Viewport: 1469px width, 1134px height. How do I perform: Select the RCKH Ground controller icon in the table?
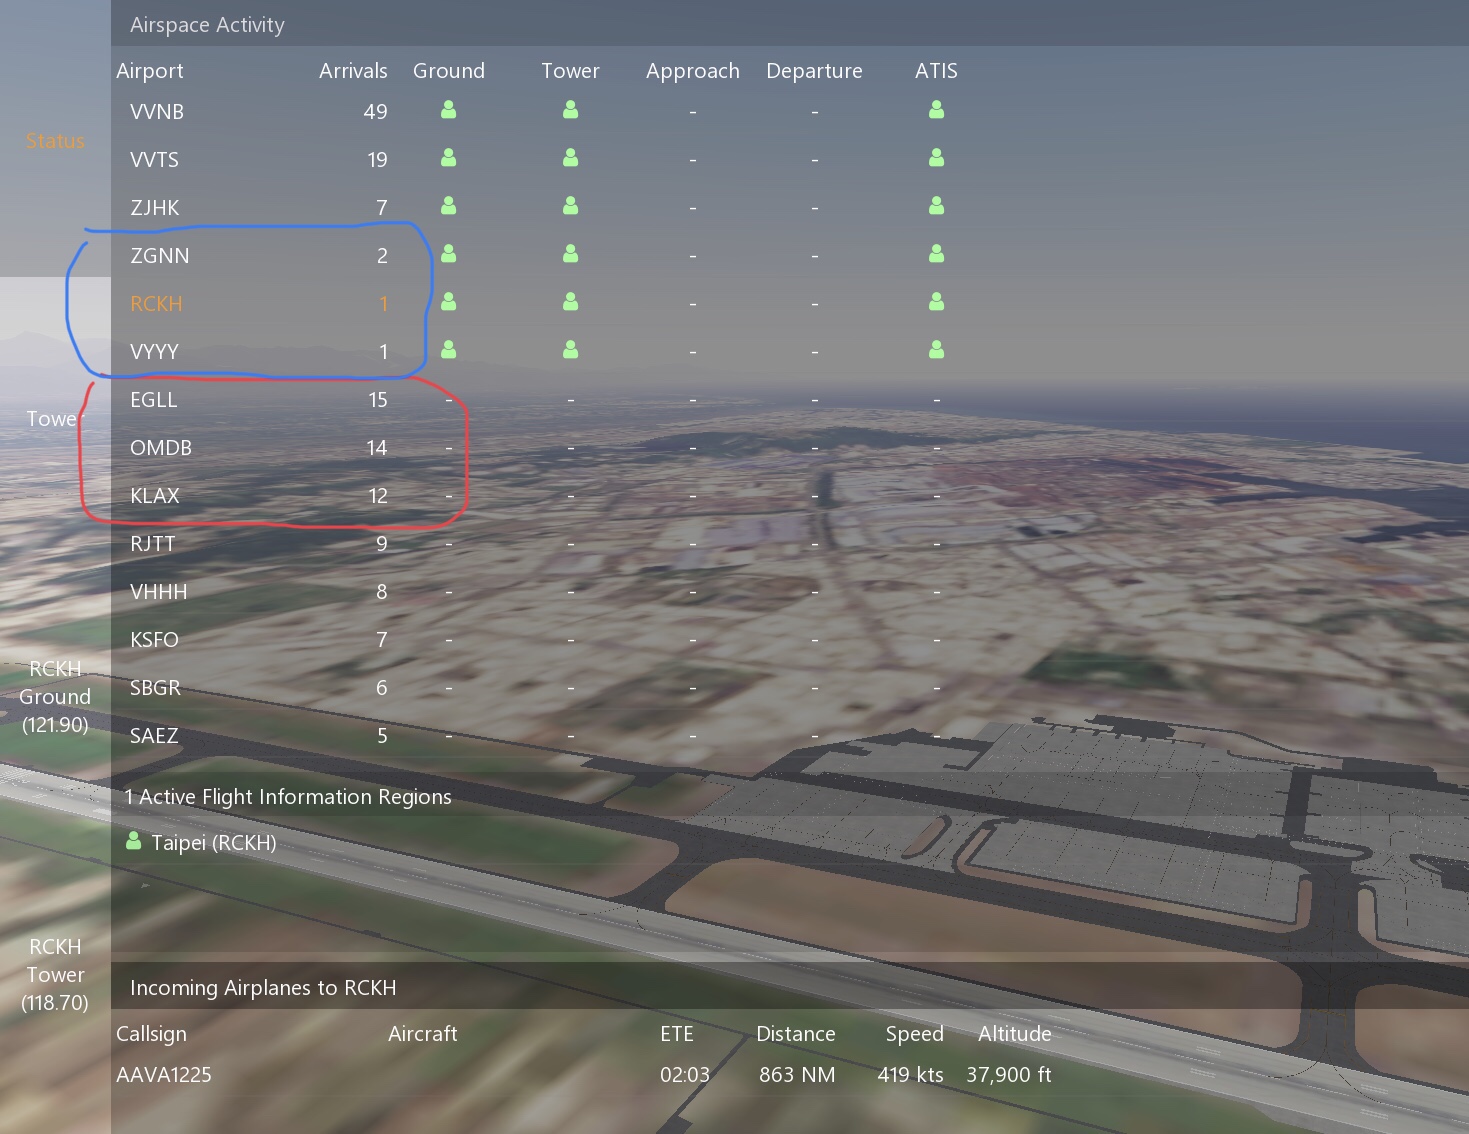(x=449, y=301)
